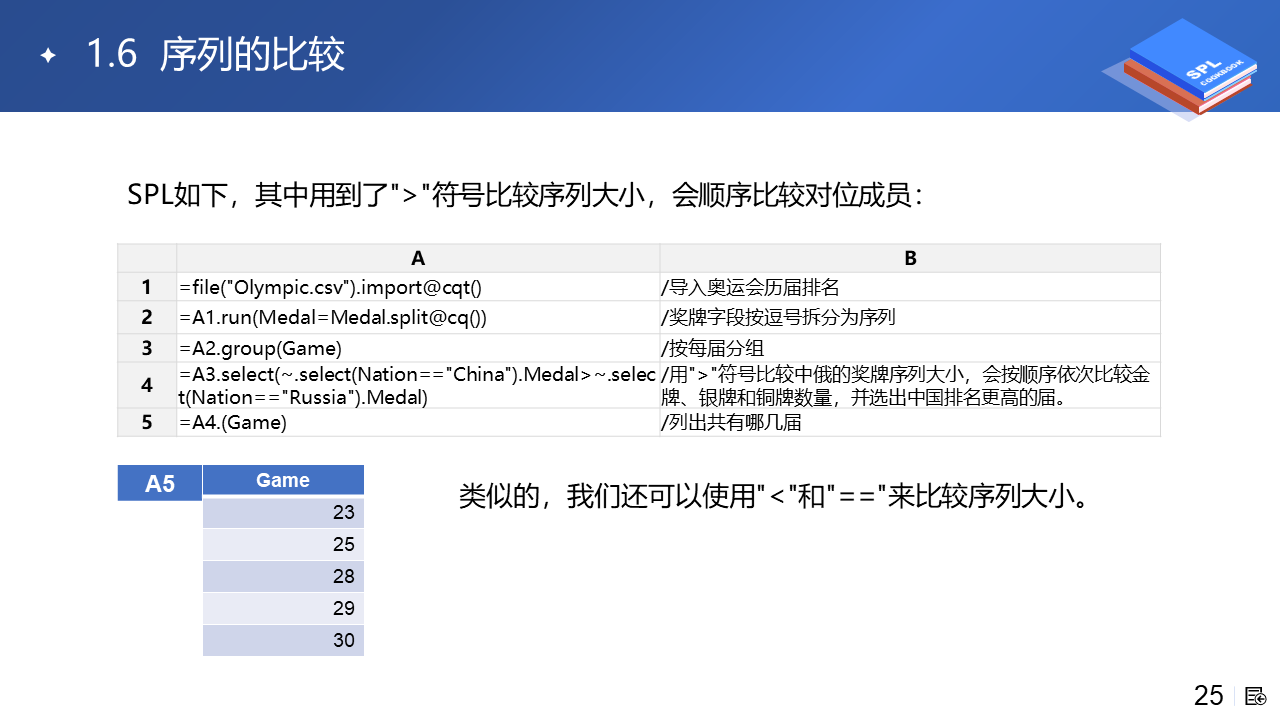
Task: Click the sentence starting with "类似的"
Action: click(x=773, y=495)
